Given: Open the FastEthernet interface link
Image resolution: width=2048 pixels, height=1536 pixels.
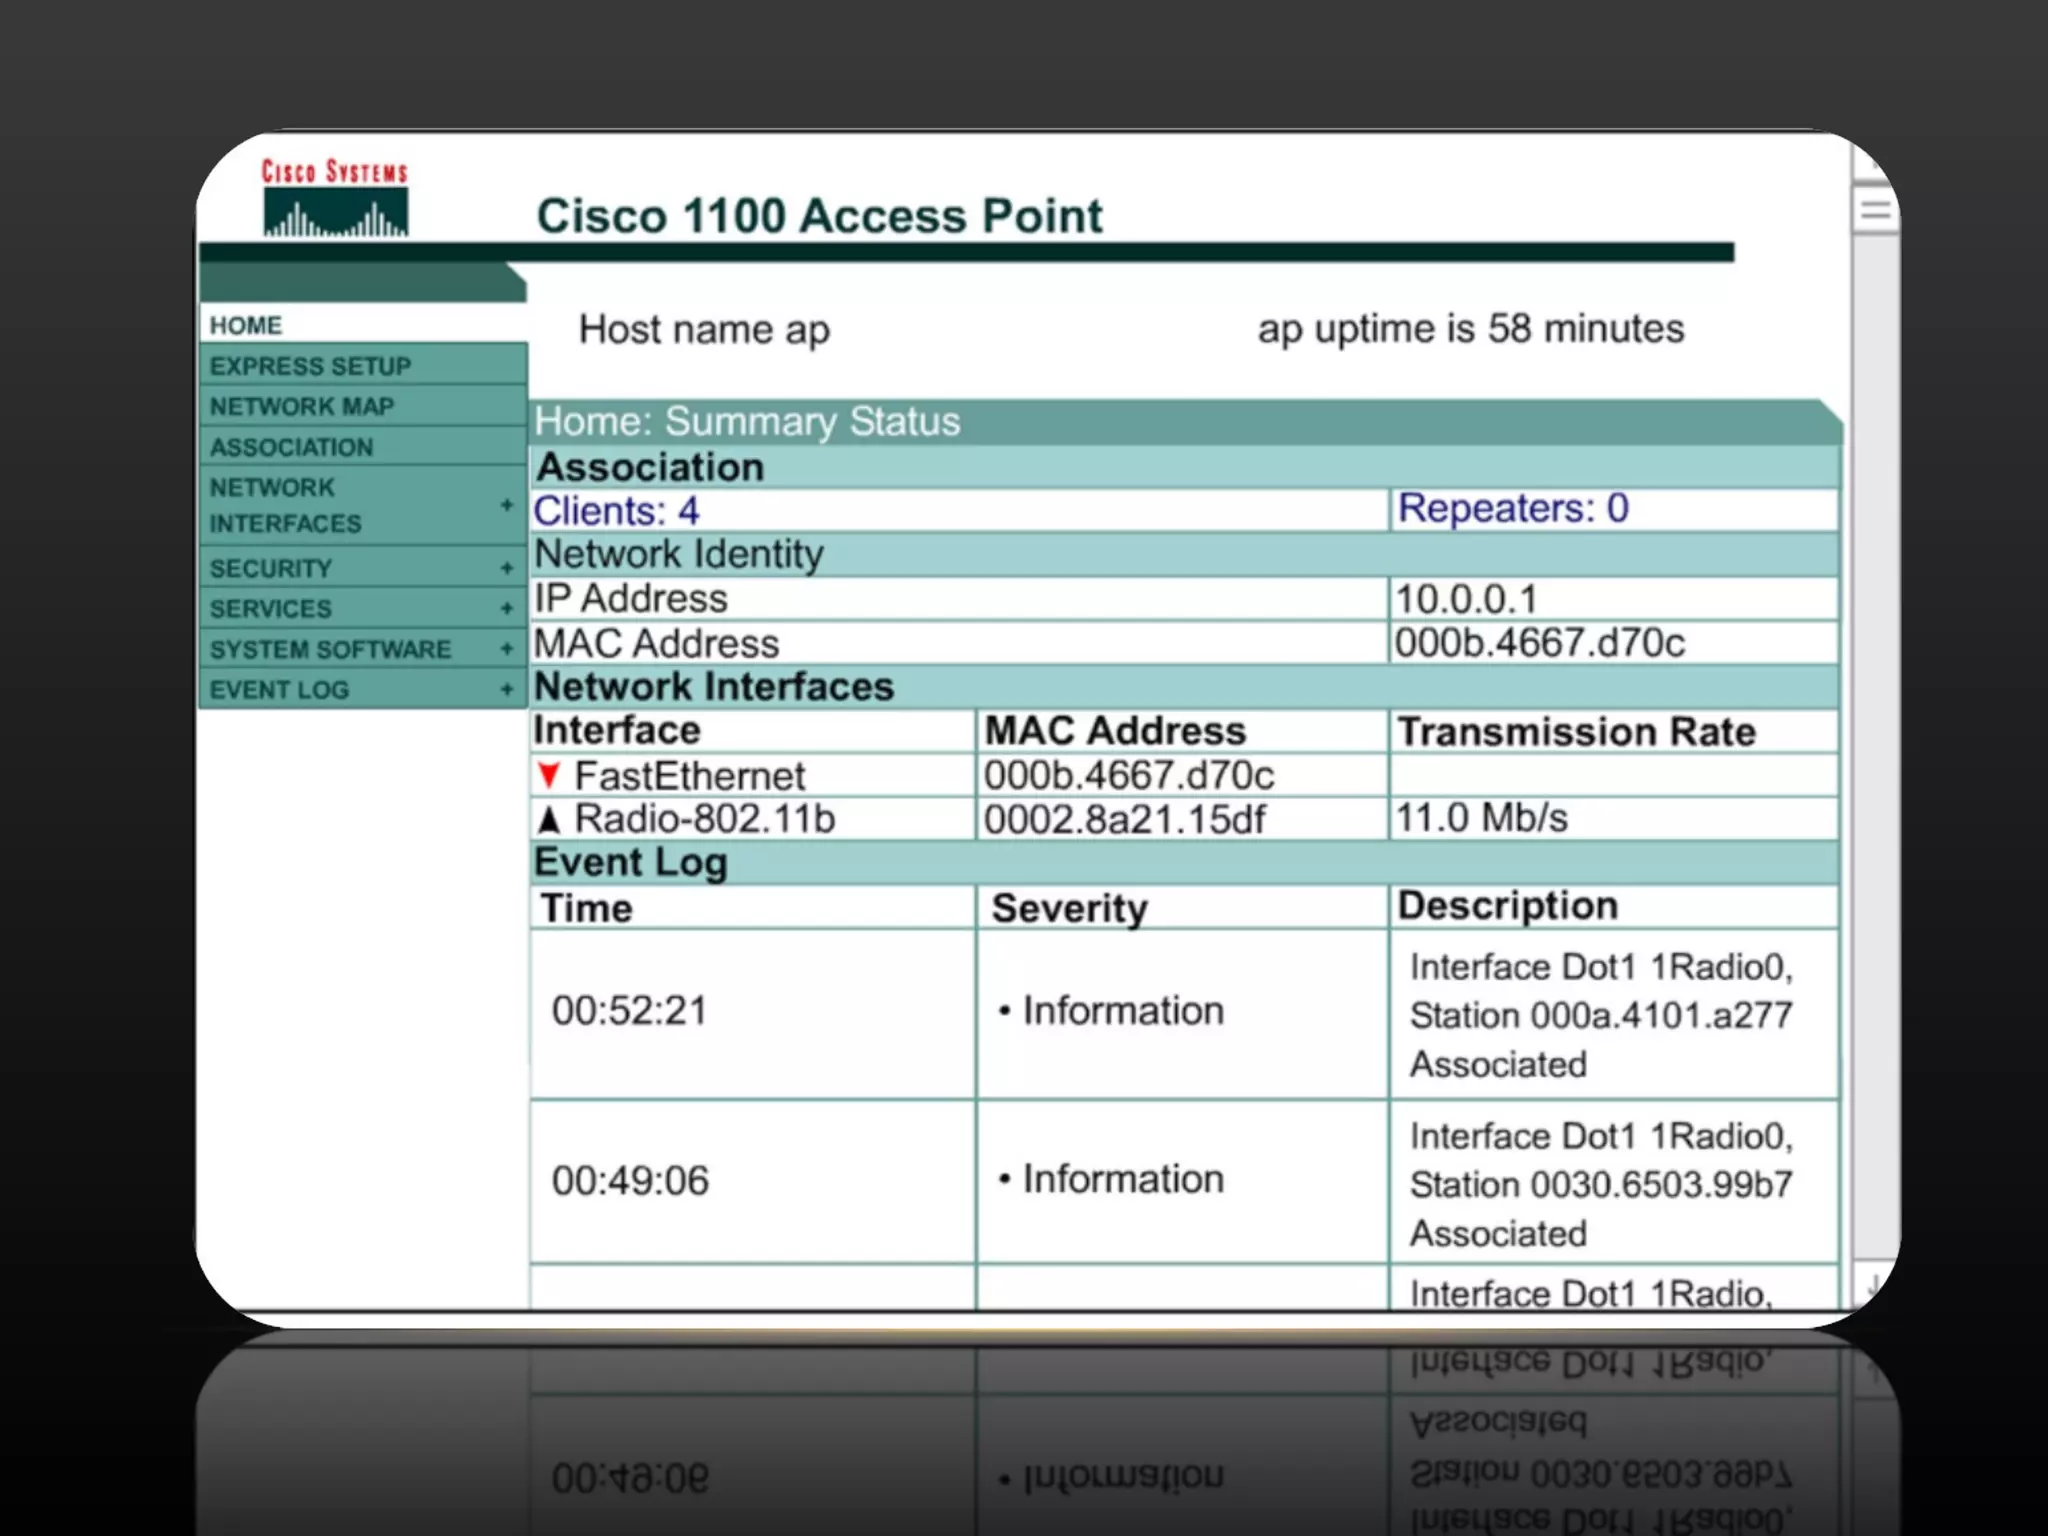Looking at the screenshot, I should 689,775.
